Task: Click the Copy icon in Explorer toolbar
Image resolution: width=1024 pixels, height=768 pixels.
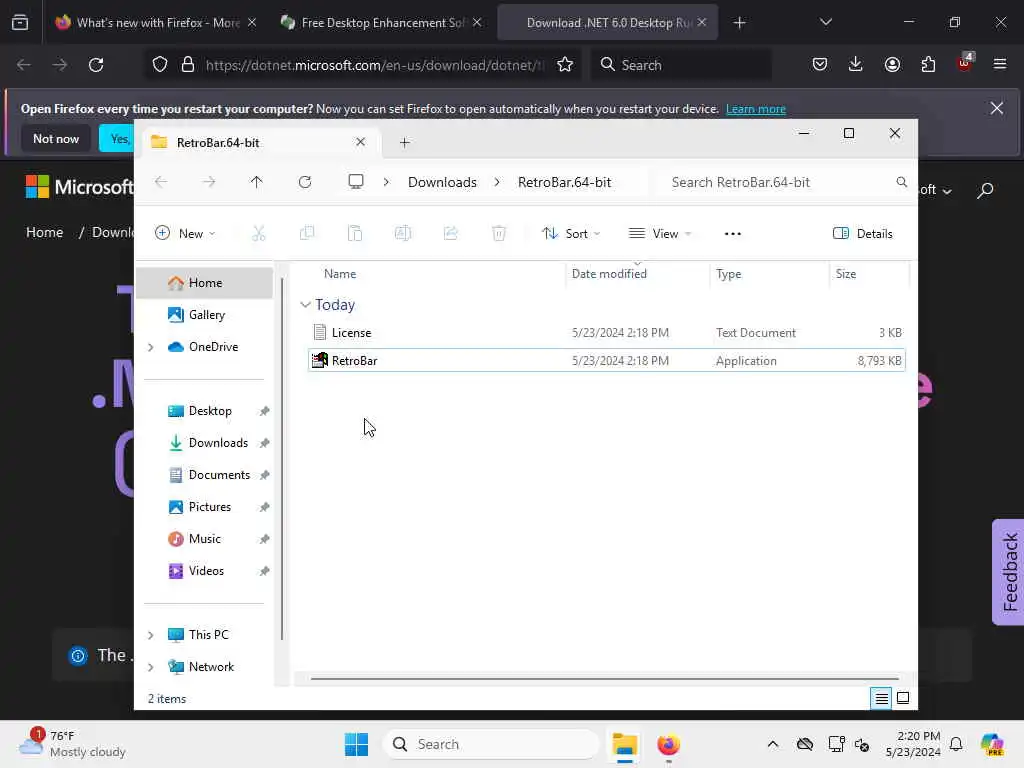Action: (306, 233)
